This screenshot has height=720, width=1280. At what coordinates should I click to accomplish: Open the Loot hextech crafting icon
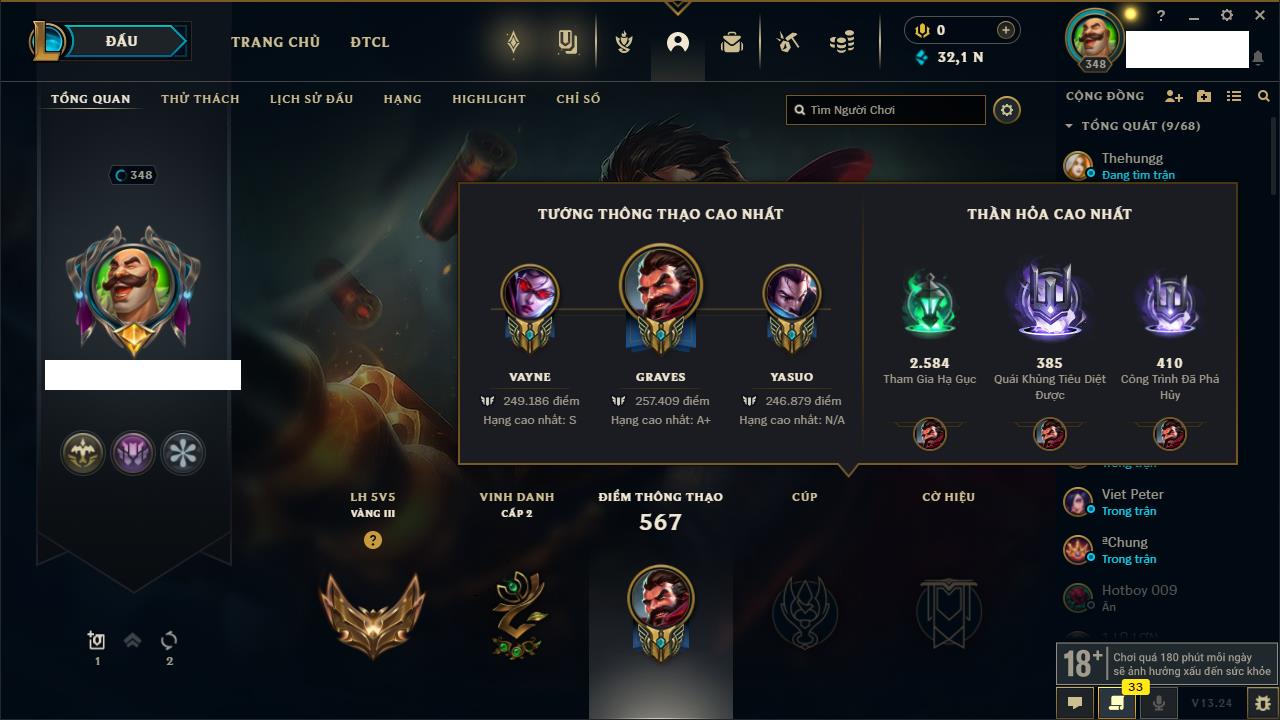788,42
